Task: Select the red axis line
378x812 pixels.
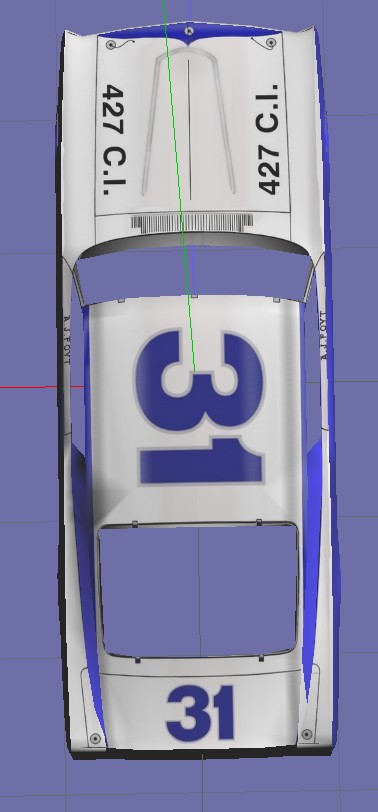Action: point(41,387)
